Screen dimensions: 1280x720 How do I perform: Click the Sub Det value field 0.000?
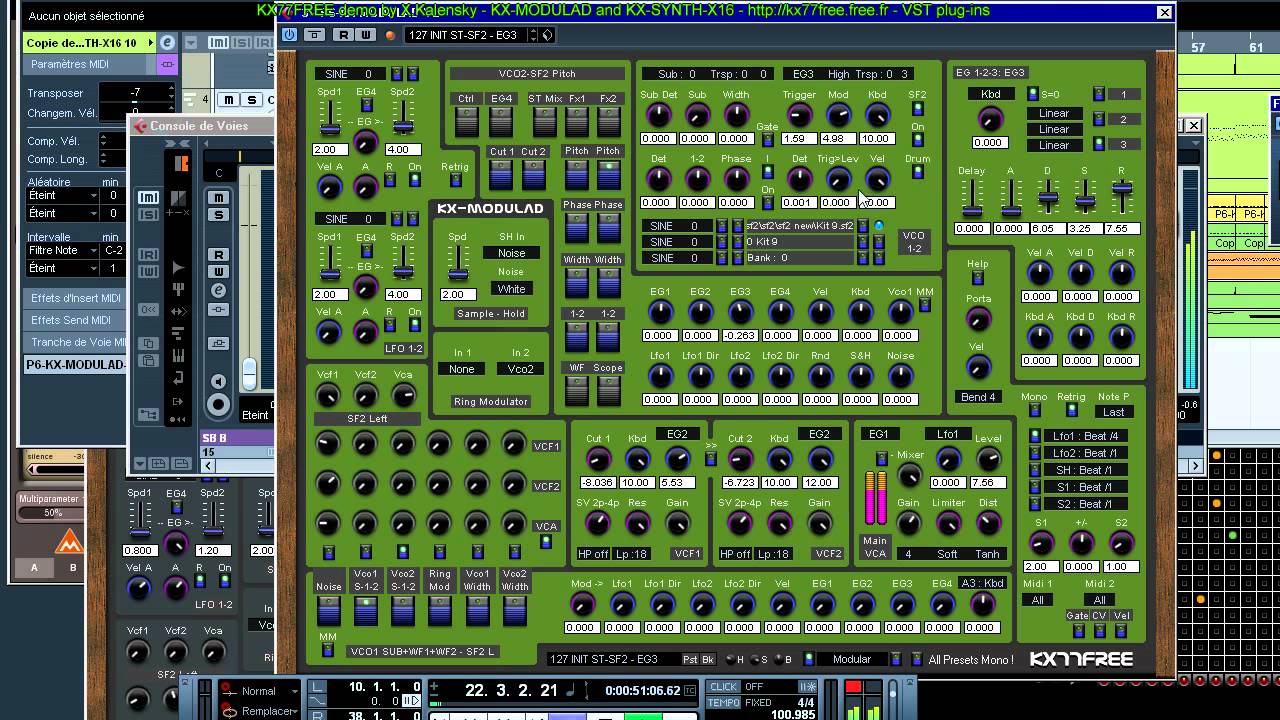point(657,139)
